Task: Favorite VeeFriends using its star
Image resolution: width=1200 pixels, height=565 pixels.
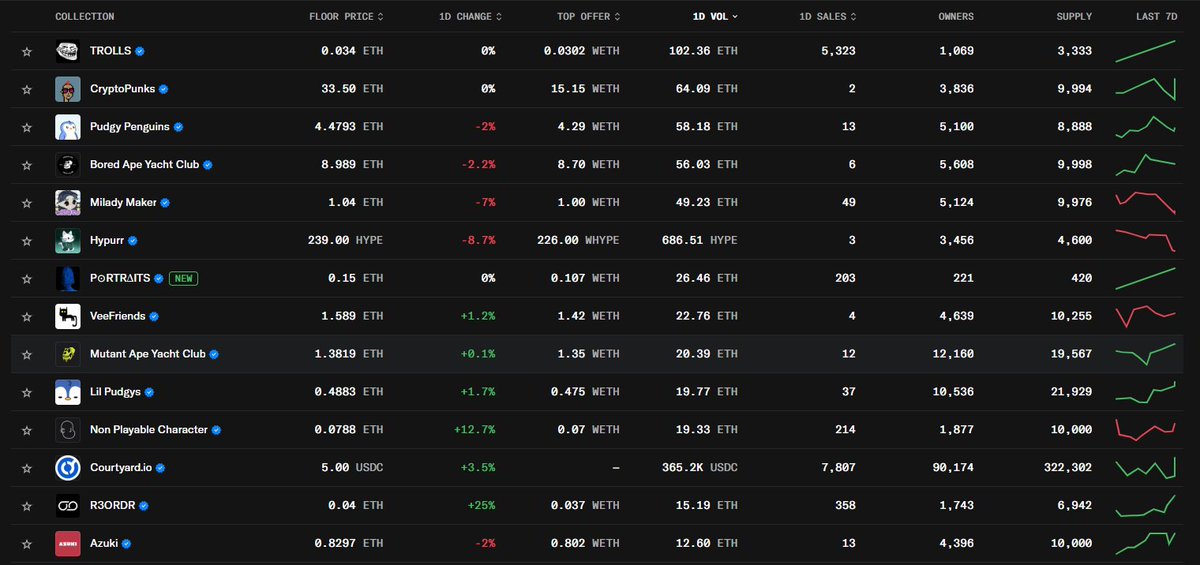Action: click(x=27, y=316)
